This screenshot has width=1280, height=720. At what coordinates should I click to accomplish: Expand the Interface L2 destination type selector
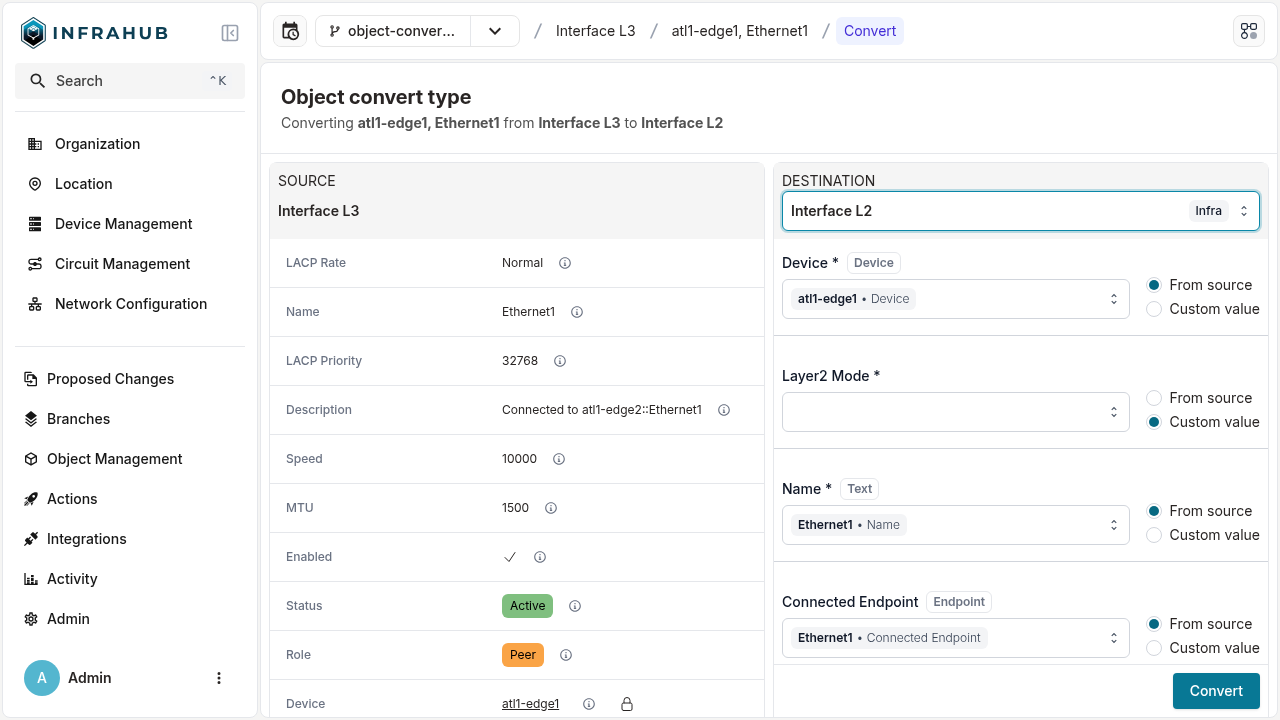coord(1020,211)
